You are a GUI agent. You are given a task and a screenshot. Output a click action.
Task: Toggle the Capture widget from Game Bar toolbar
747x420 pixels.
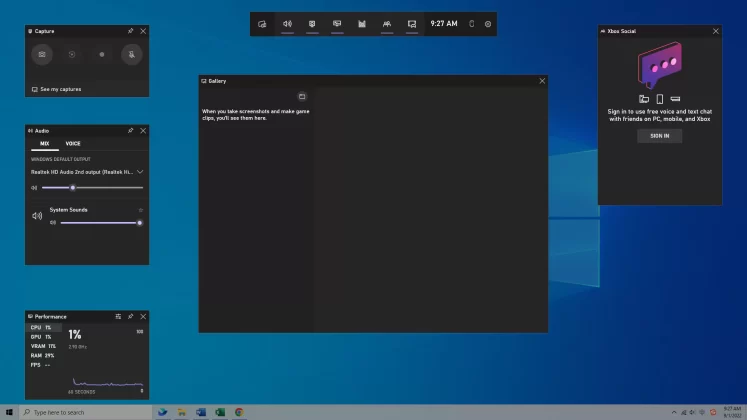click(312, 24)
